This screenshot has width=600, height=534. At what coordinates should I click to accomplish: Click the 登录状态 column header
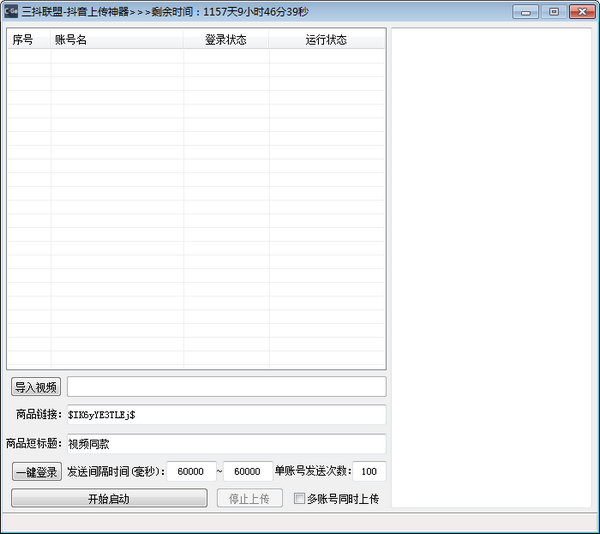coord(226,40)
